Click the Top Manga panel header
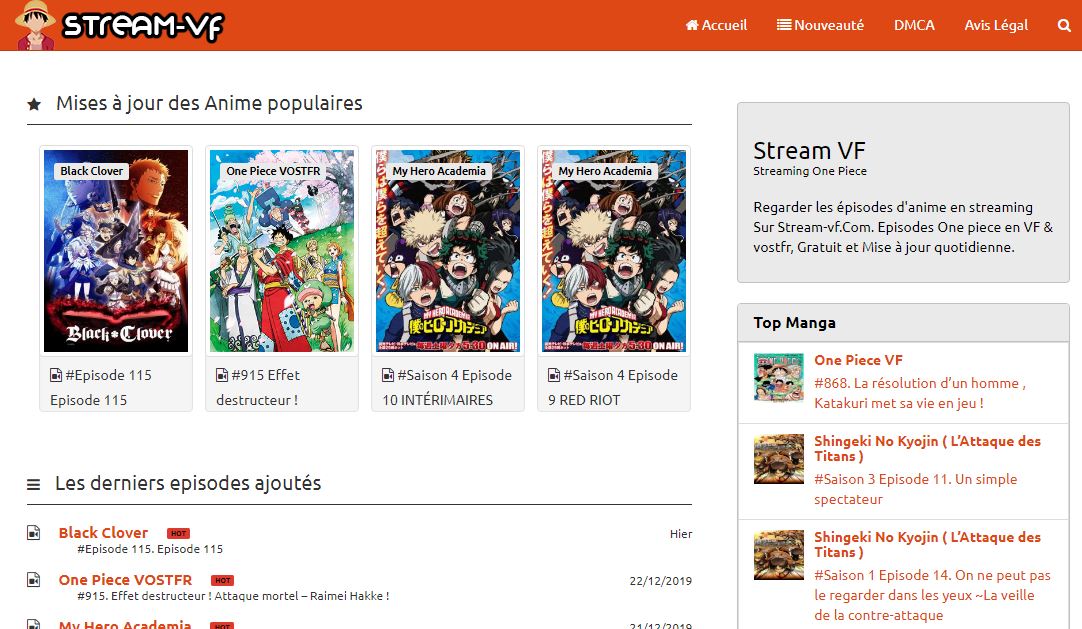The width and height of the screenshot is (1082, 629). click(x=903, y=323)
